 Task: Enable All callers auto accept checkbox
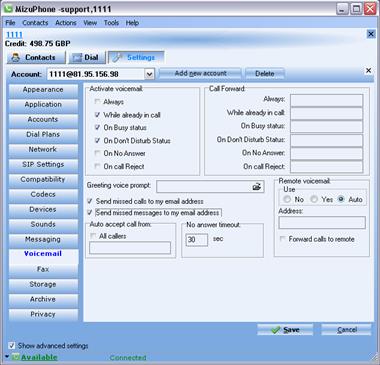click(93, 236)
